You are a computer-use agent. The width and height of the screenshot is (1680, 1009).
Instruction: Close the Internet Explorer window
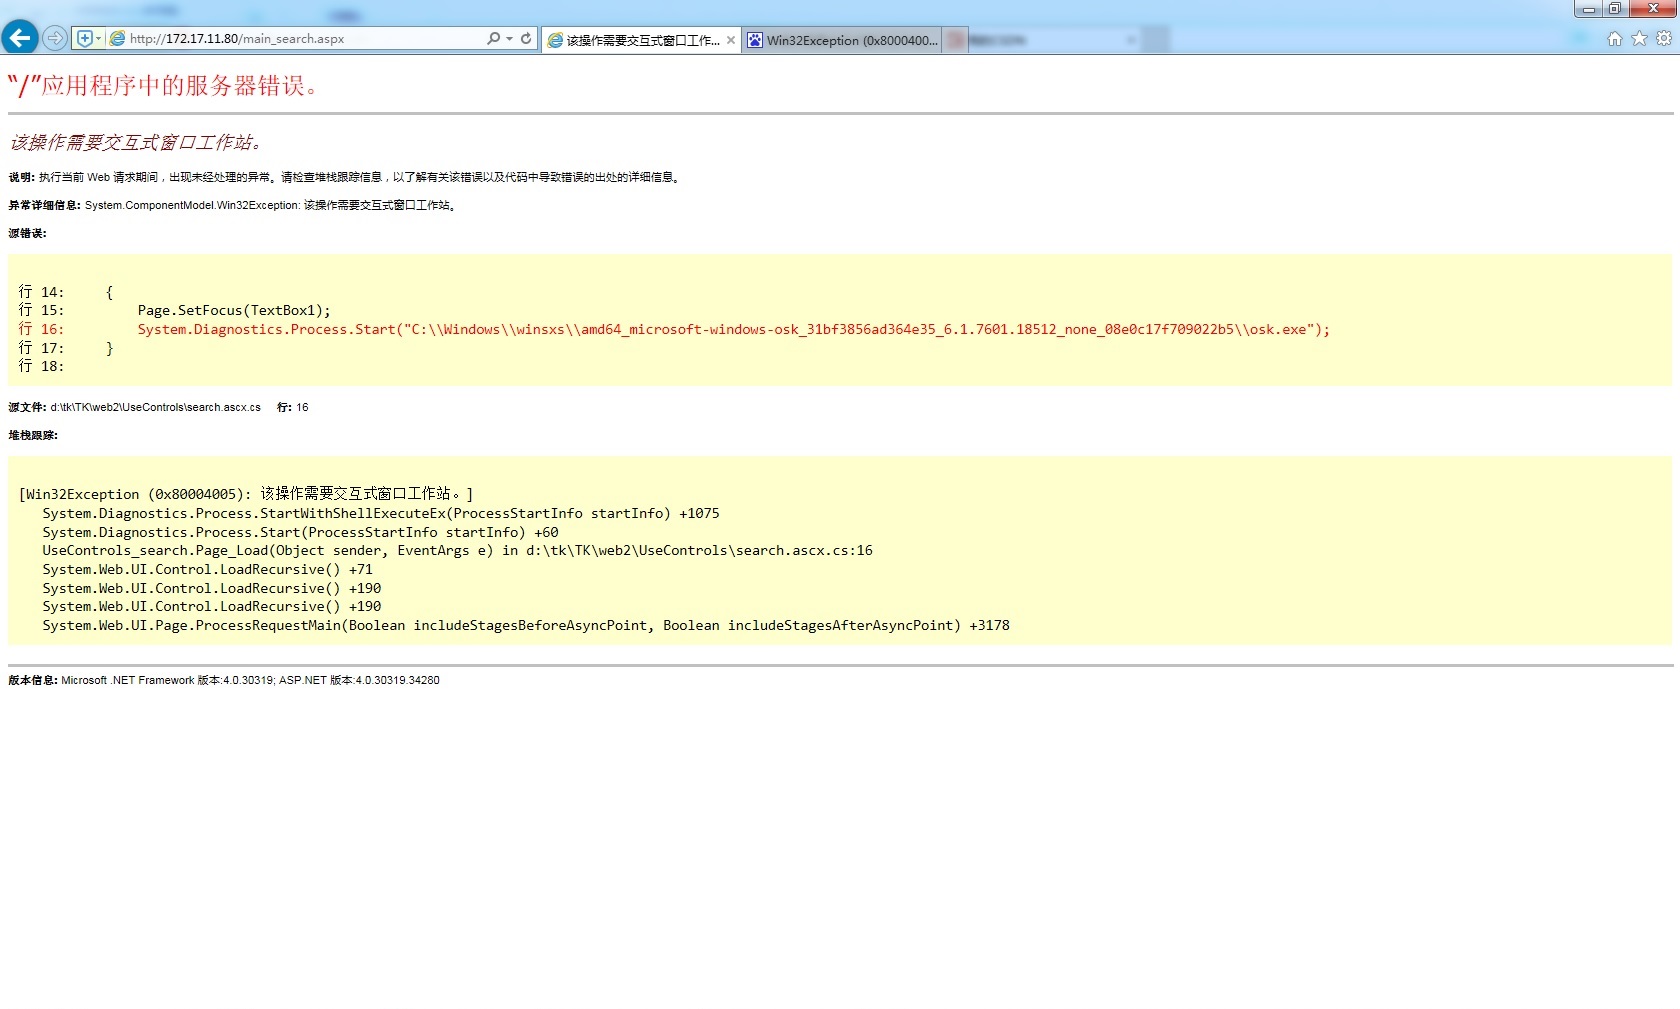pos(1653,9)
